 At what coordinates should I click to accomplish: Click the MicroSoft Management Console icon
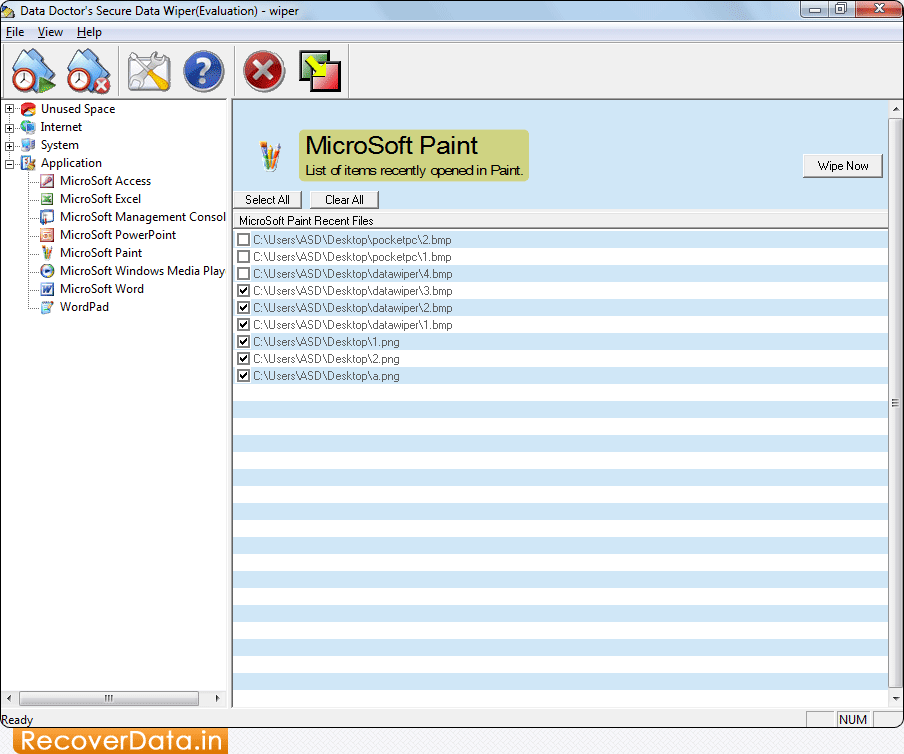47,217
